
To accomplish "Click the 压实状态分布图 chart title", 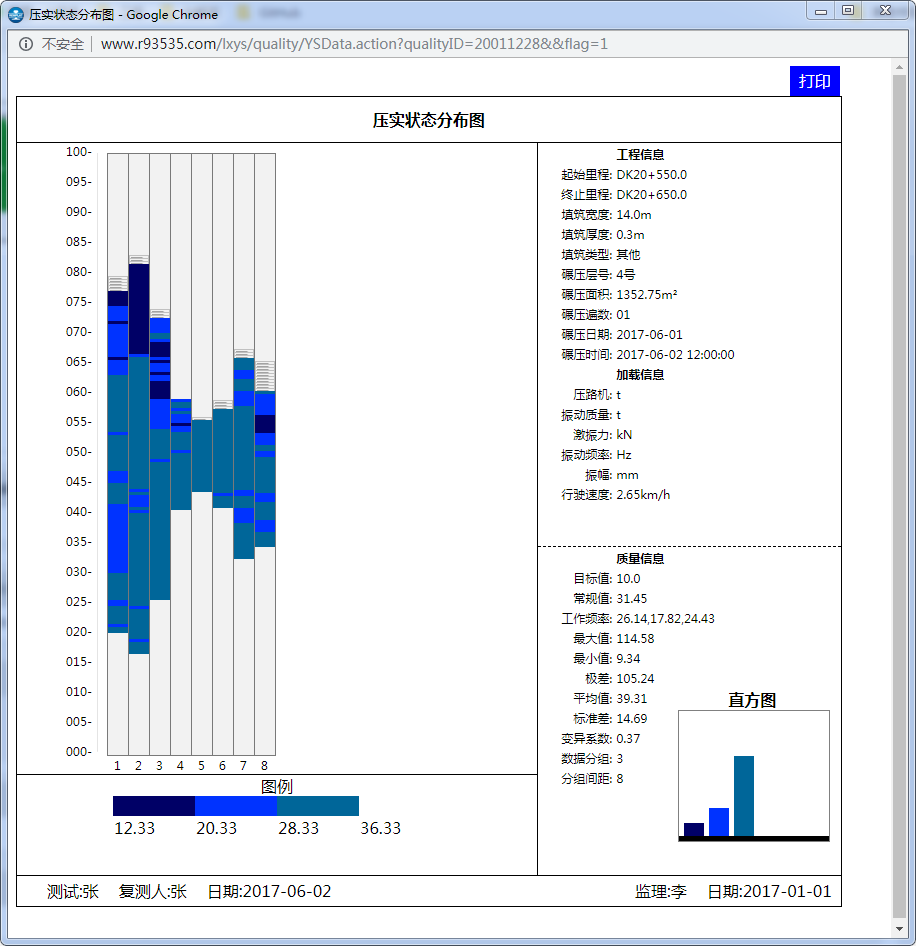I will tap(427, 118).
